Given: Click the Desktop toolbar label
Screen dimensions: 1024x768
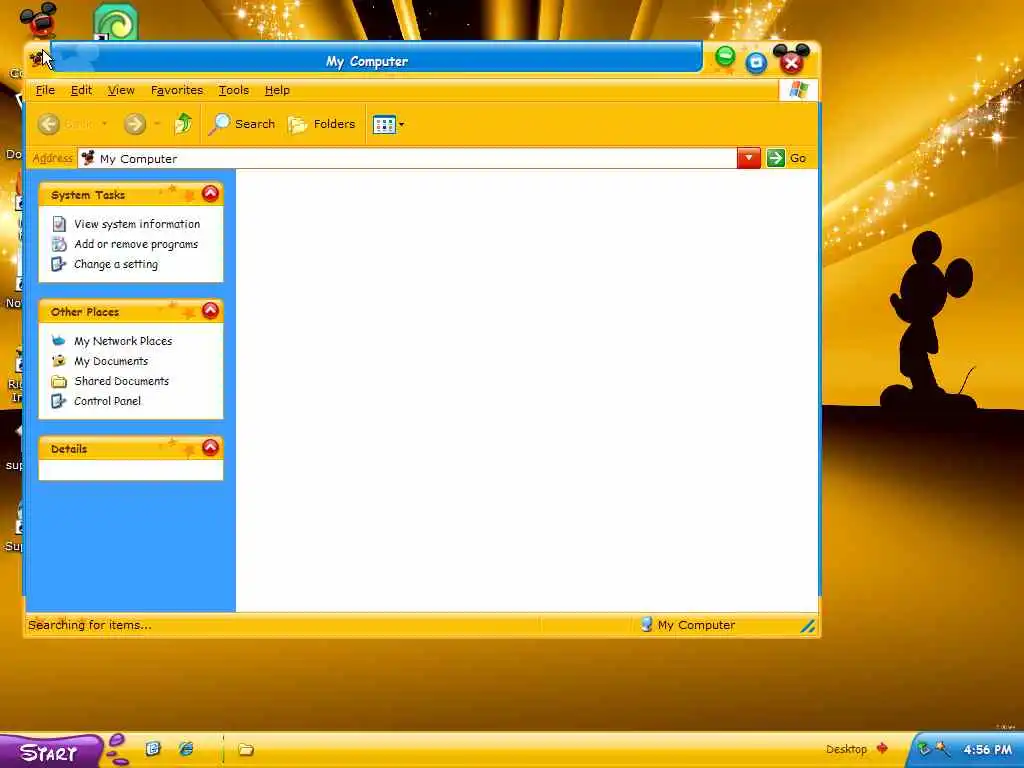Looking at the screenshot, I should (x=846, y=749).
